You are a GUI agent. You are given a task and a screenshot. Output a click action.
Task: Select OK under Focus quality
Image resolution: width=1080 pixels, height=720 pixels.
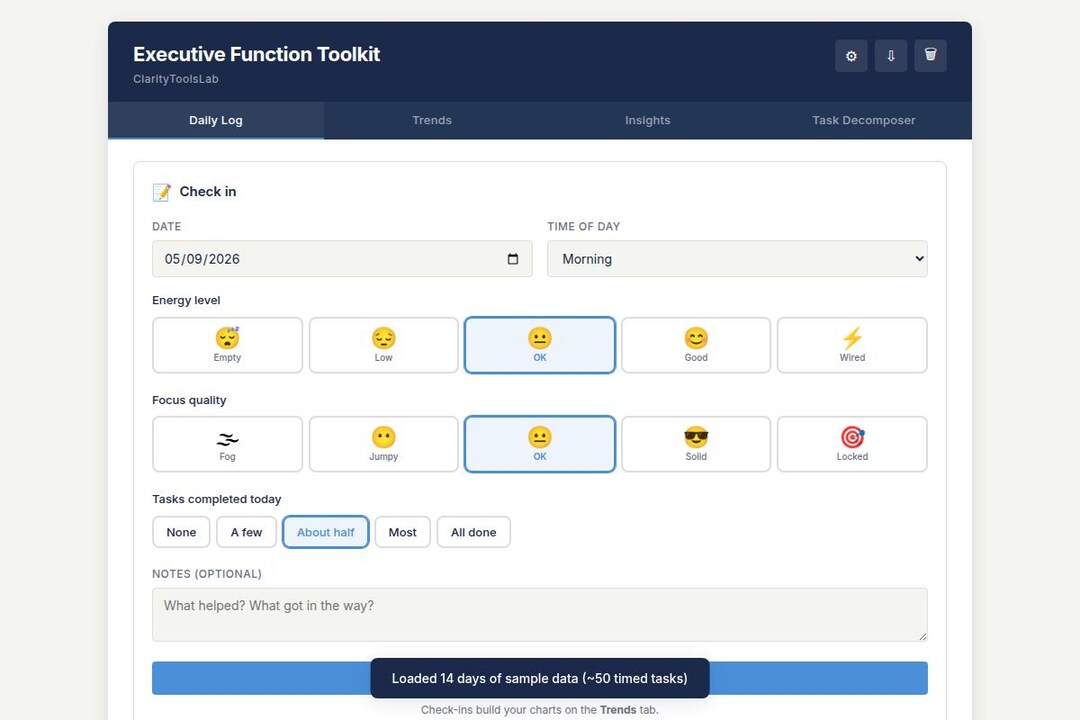click(540, 444)
